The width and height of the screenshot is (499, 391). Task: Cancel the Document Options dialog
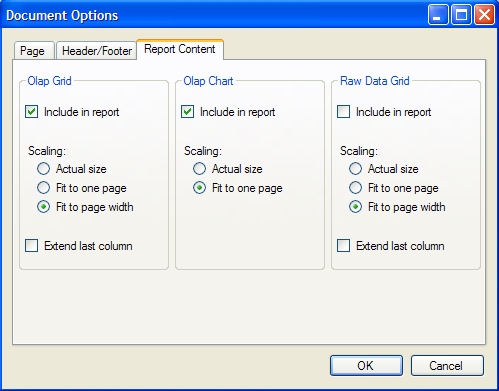[447, 365]
